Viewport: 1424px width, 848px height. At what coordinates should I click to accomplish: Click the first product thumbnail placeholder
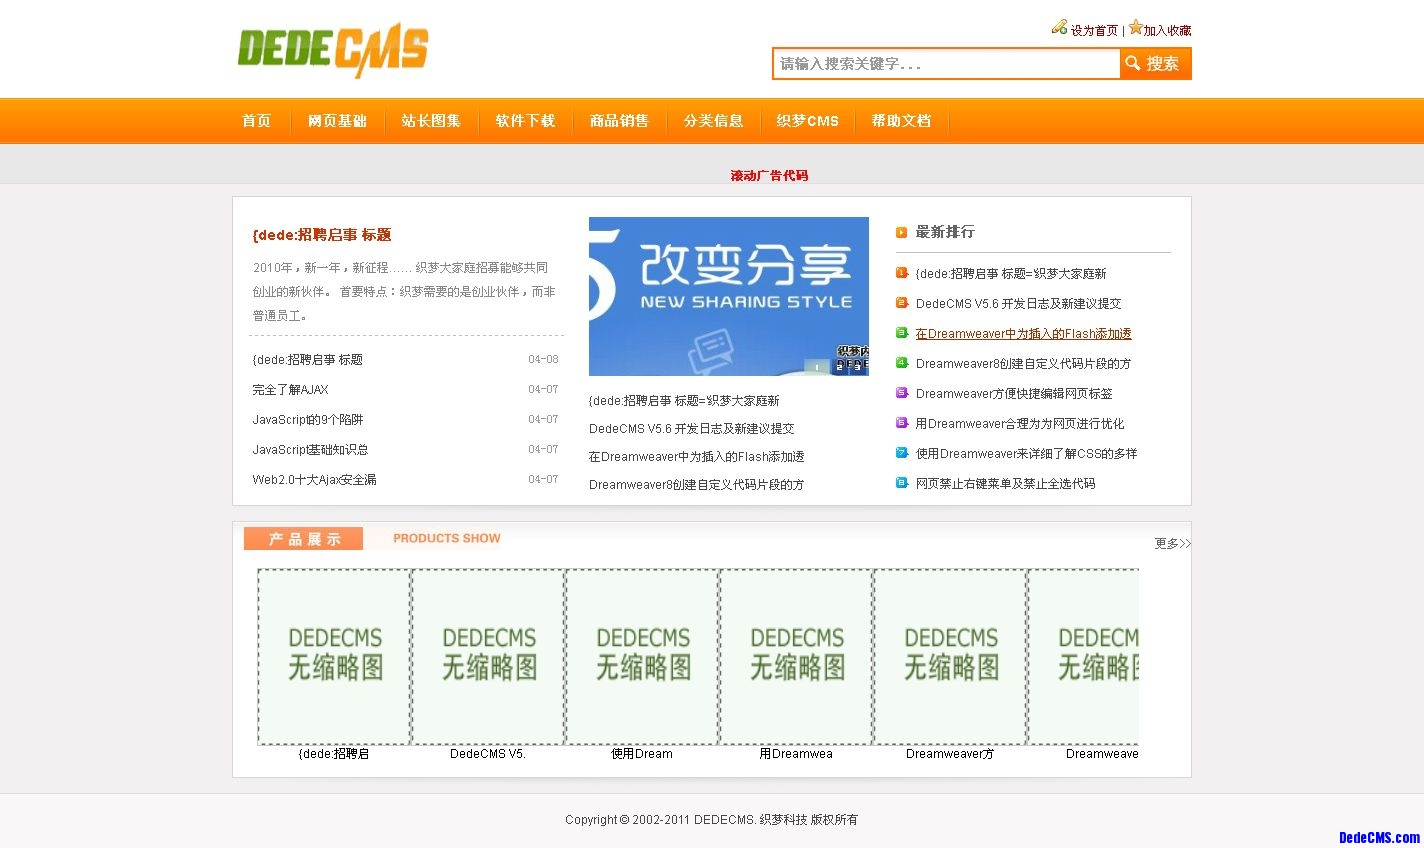click(x=335, y=656)
